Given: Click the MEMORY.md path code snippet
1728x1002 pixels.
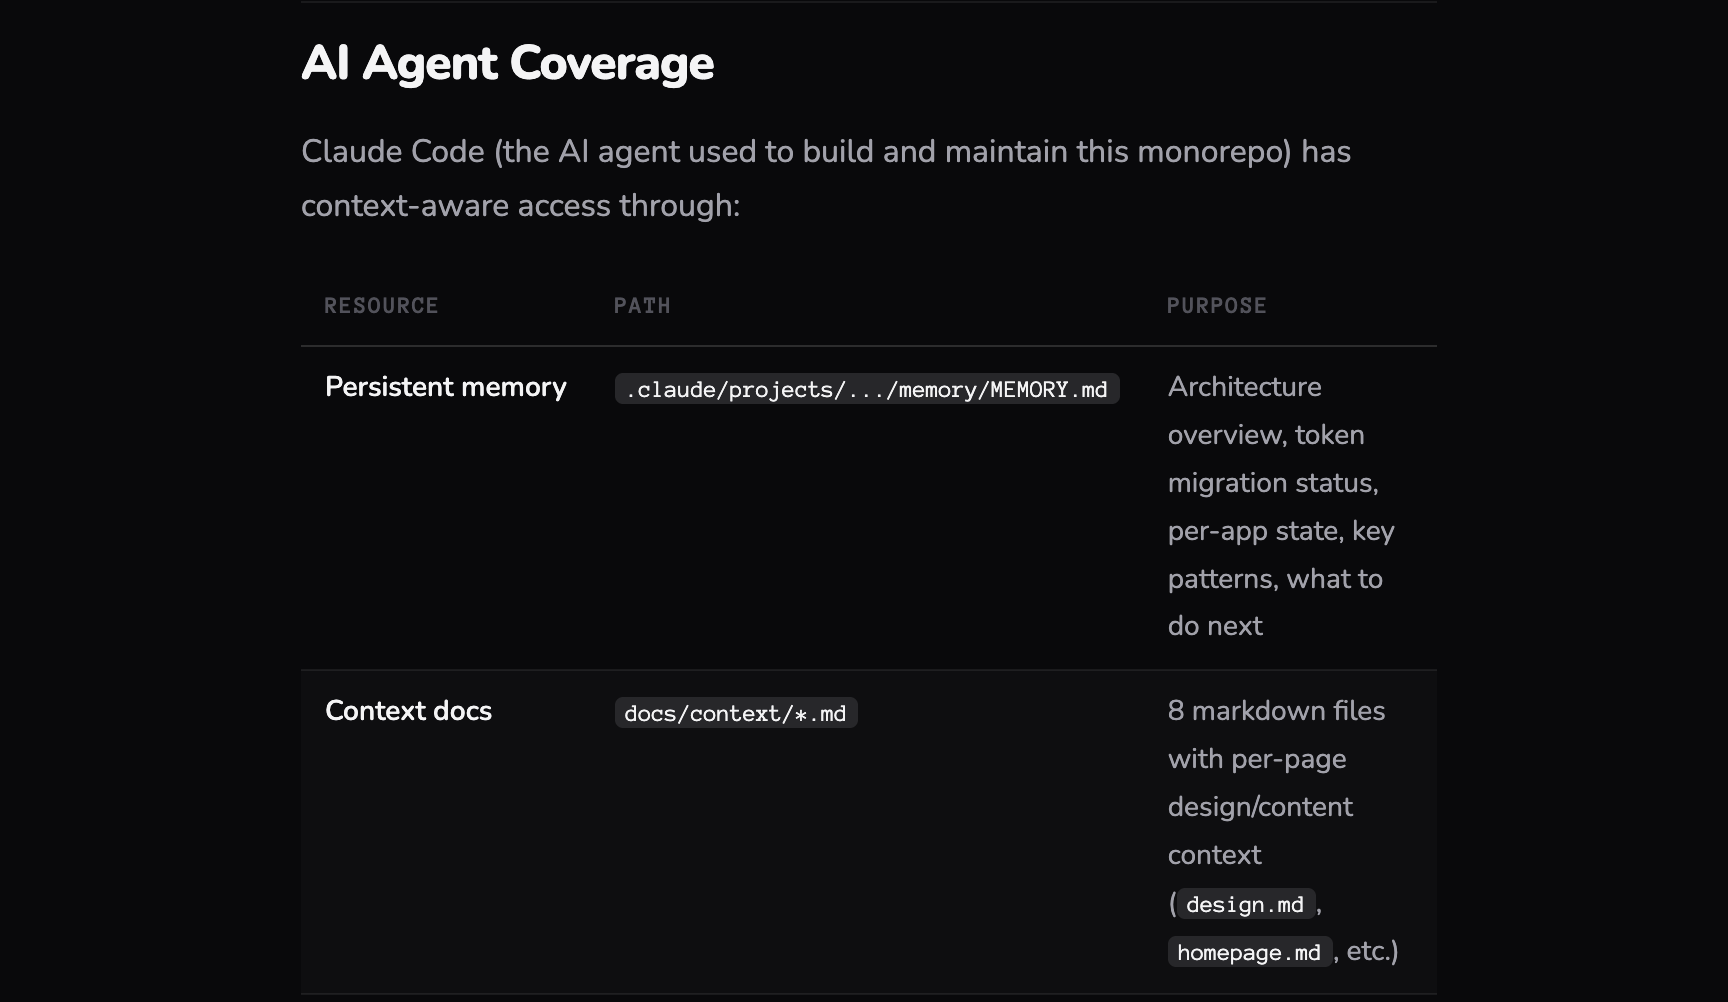Looking at the screenshot, I should click(x=867, y=390).
